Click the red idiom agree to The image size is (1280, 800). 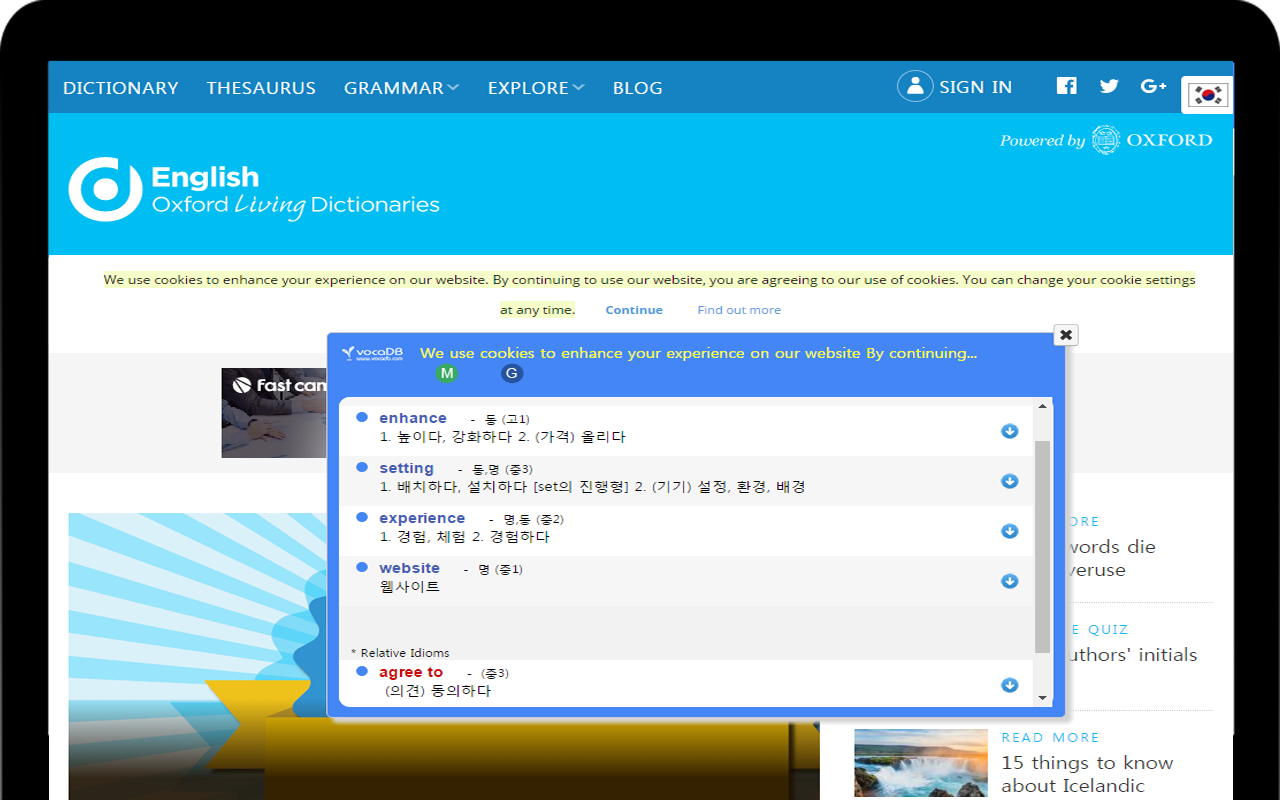(x=411, y=672)
